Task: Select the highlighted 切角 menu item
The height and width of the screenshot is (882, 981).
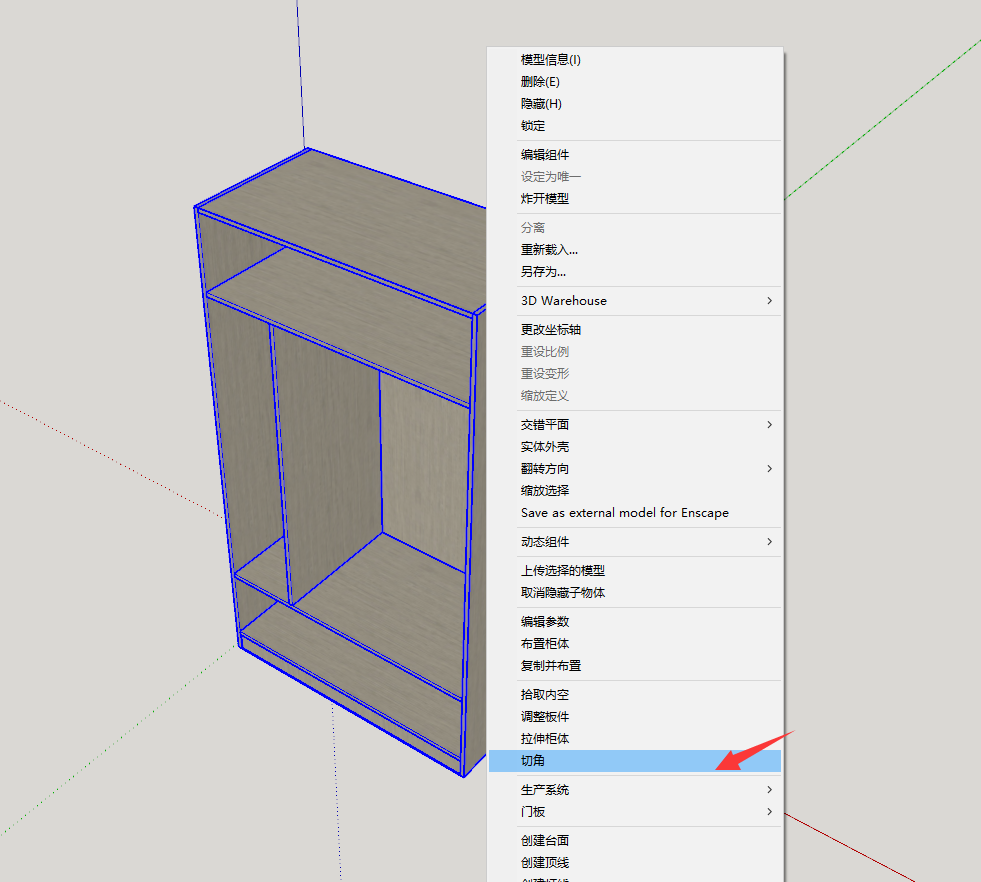Action: [533, 761]
